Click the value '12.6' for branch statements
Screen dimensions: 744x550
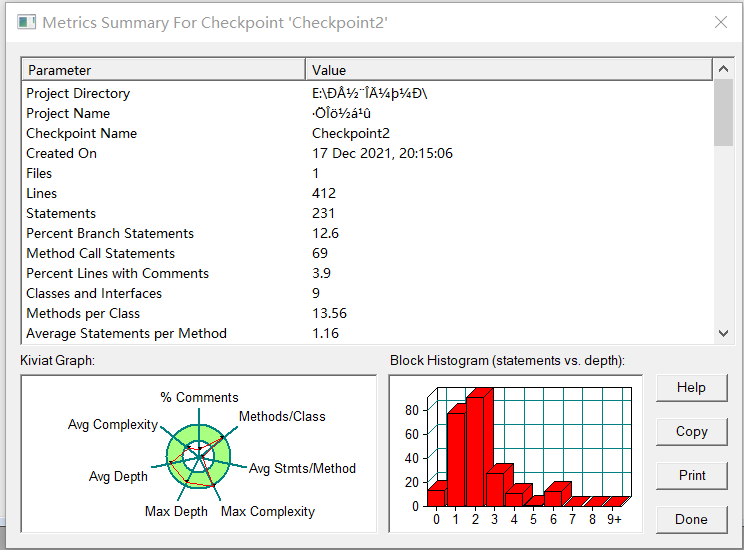pyautogui.click(x=326, y=233)
